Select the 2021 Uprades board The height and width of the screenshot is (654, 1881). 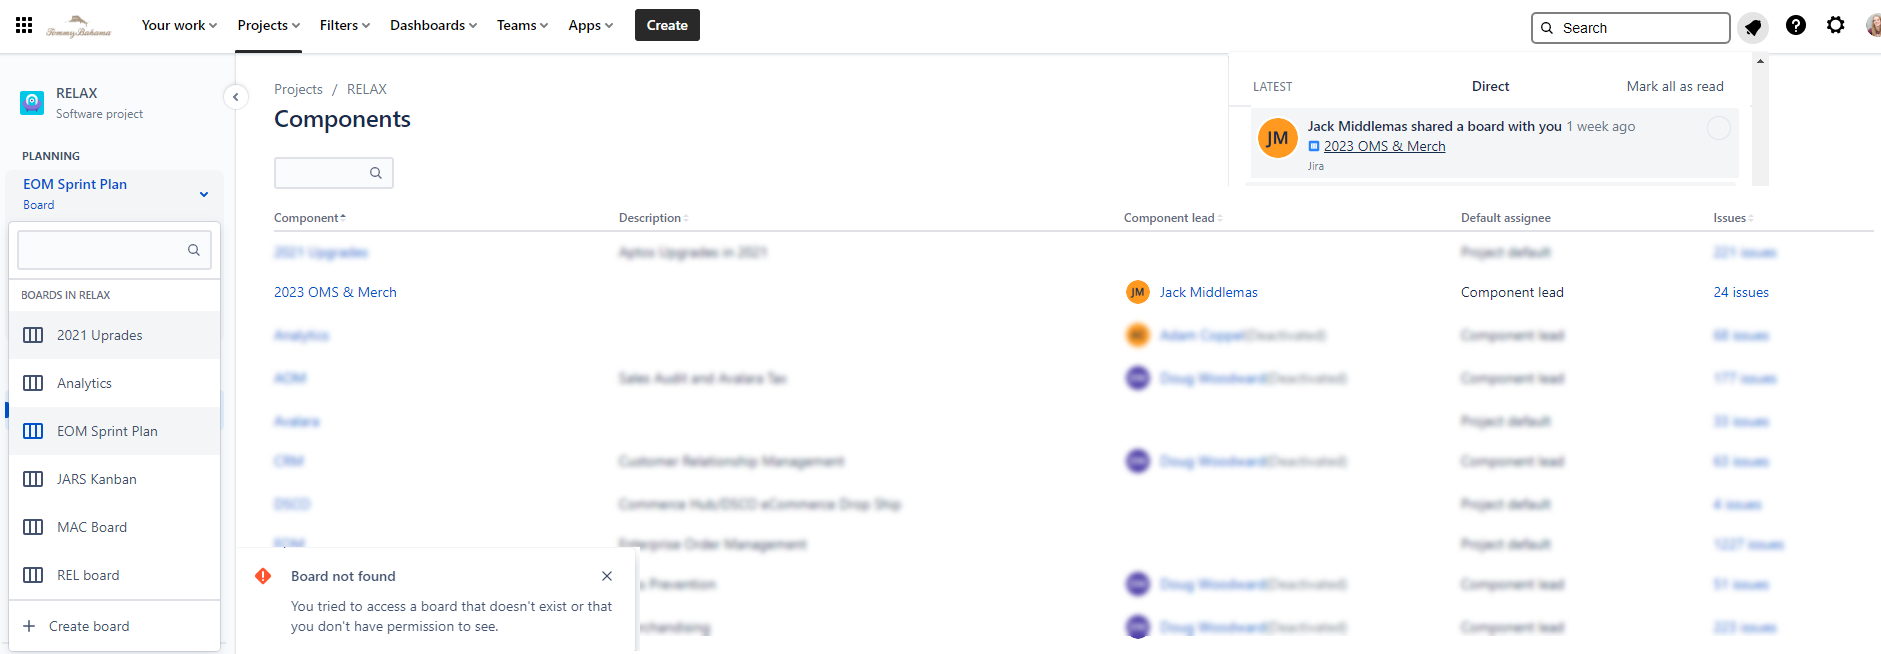tap(114, 335)
